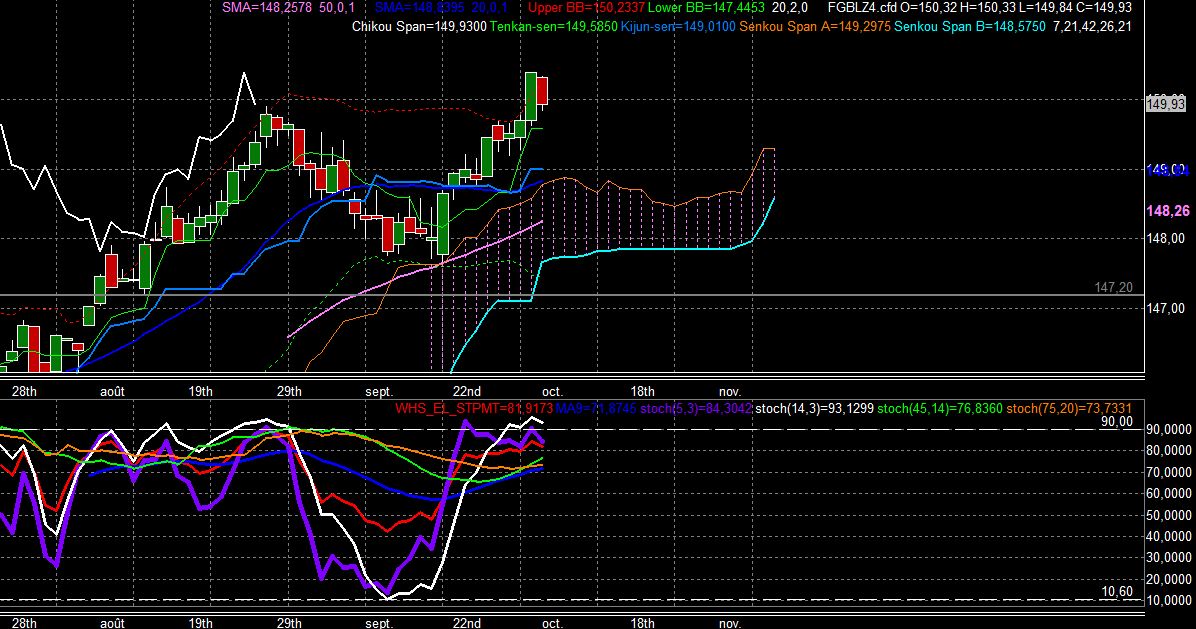
Task: Click the oct. label on the stochastic panel time axis
Action: pos(551,623)
